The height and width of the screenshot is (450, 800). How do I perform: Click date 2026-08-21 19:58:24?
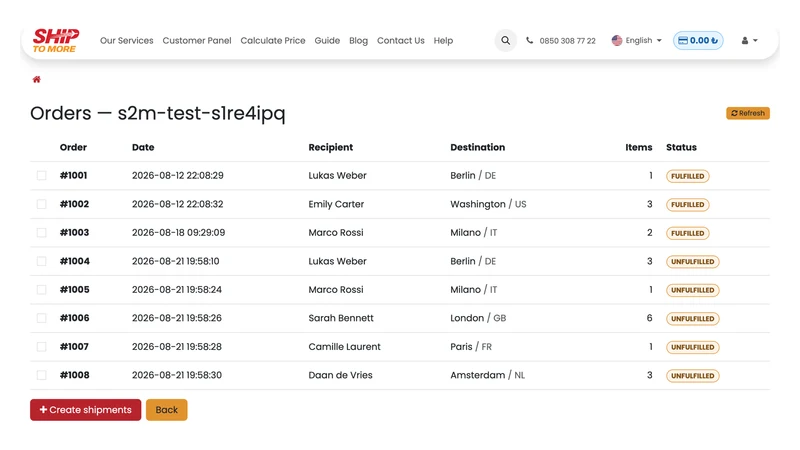(x=177, y=290)
